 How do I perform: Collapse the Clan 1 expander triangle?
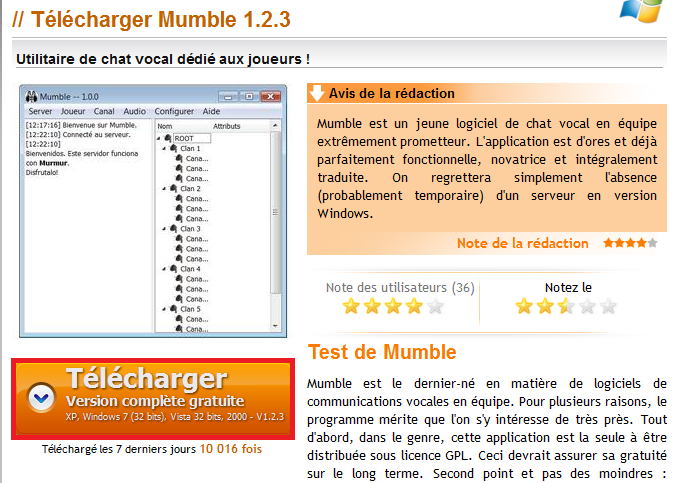(164, 148)
